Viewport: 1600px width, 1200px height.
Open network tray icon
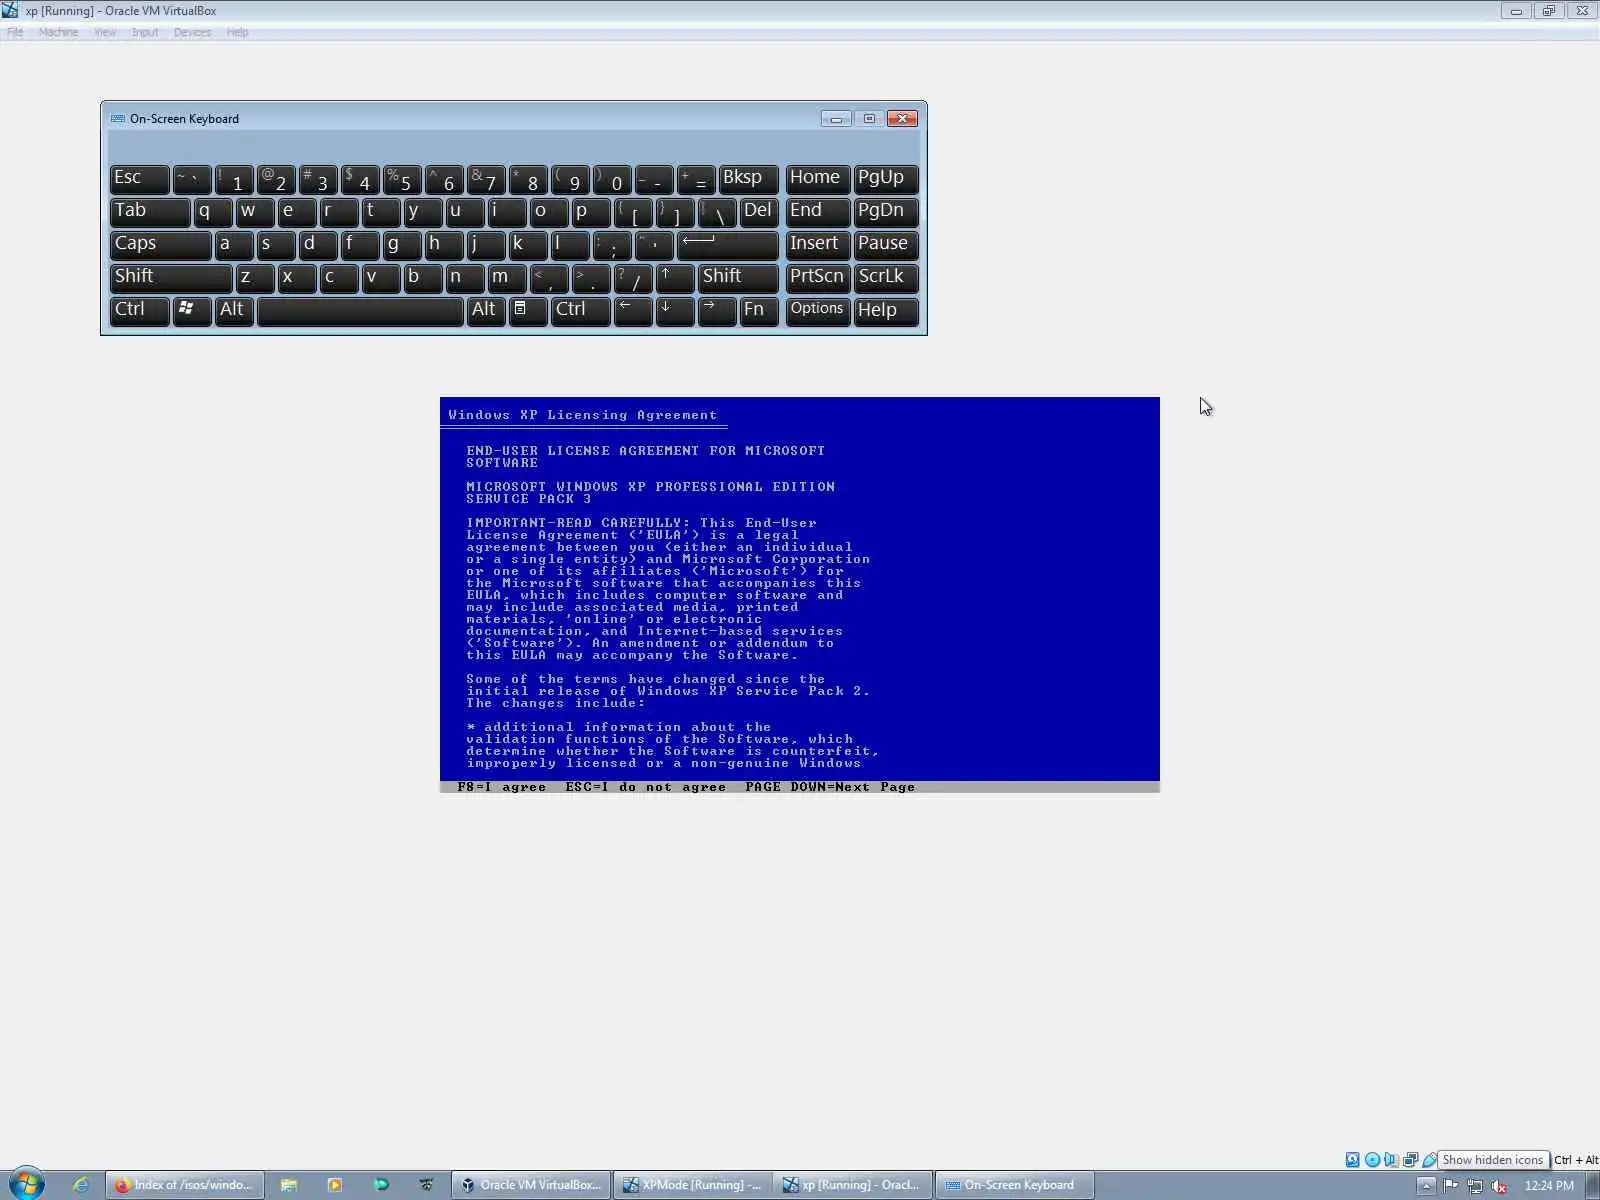click(1475, 1186)
